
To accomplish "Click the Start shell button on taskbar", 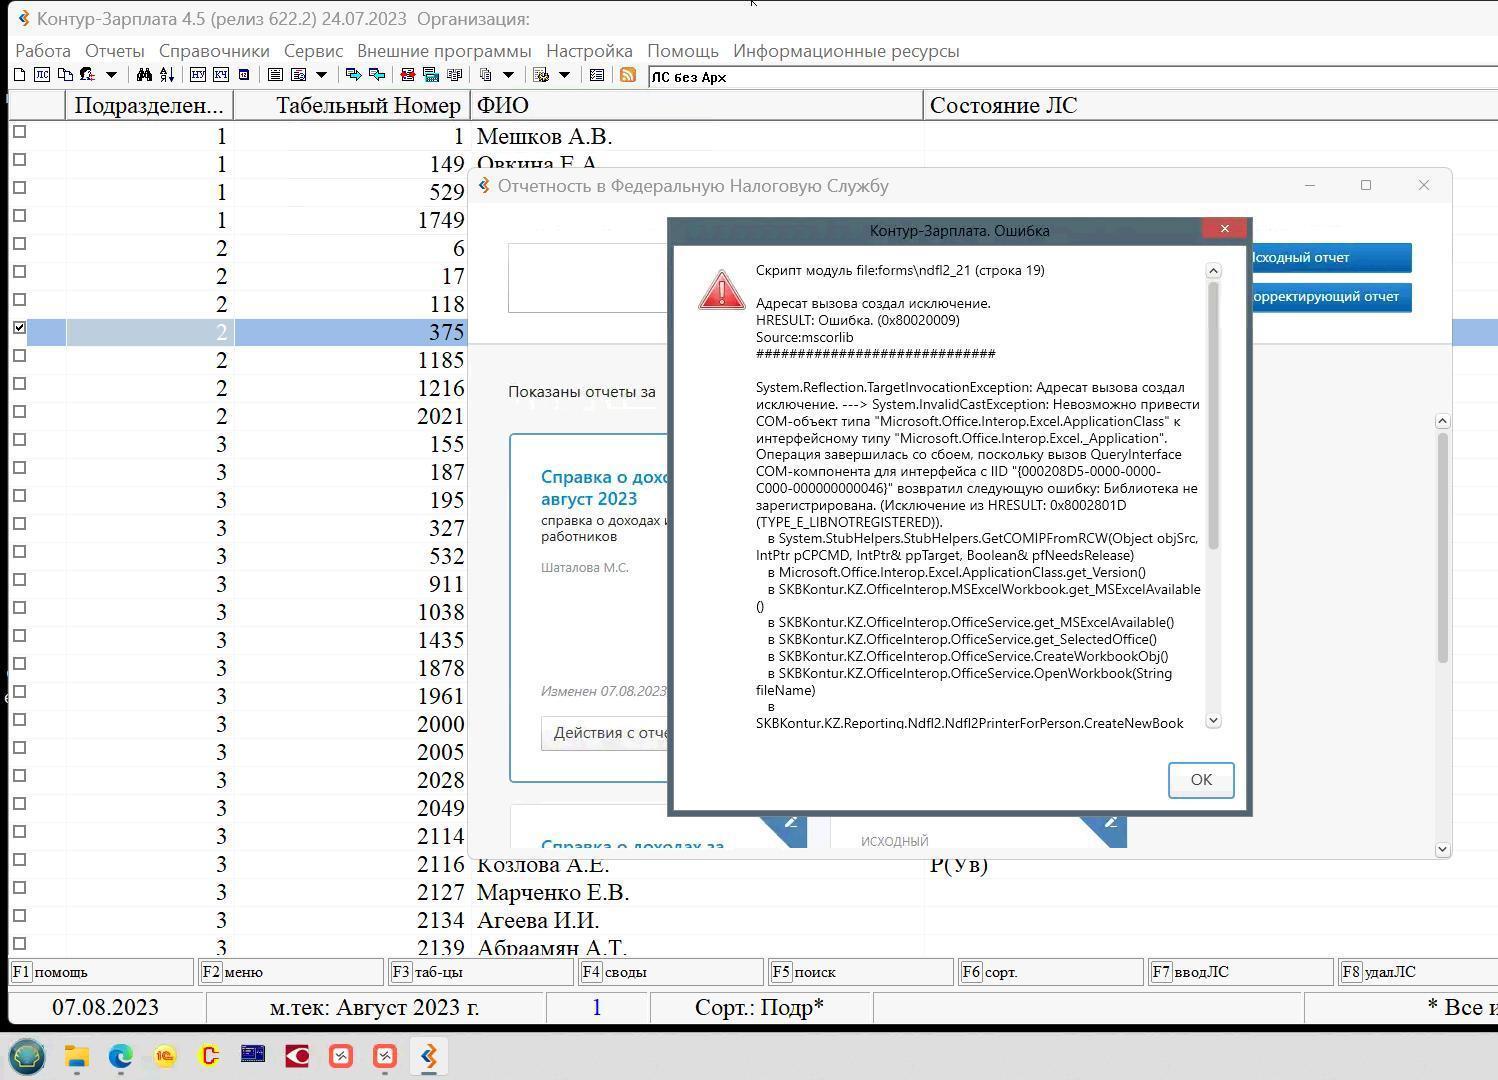I will coord(27,1056).
